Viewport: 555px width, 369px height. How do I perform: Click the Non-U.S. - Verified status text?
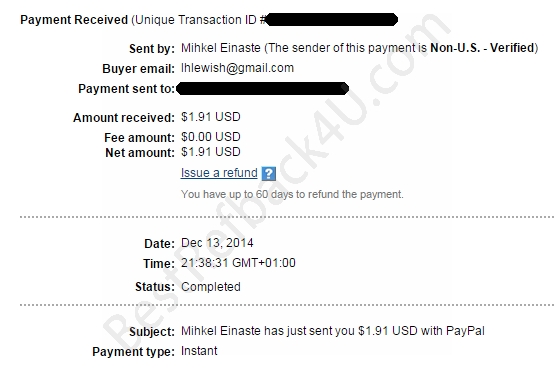[482, 48]
